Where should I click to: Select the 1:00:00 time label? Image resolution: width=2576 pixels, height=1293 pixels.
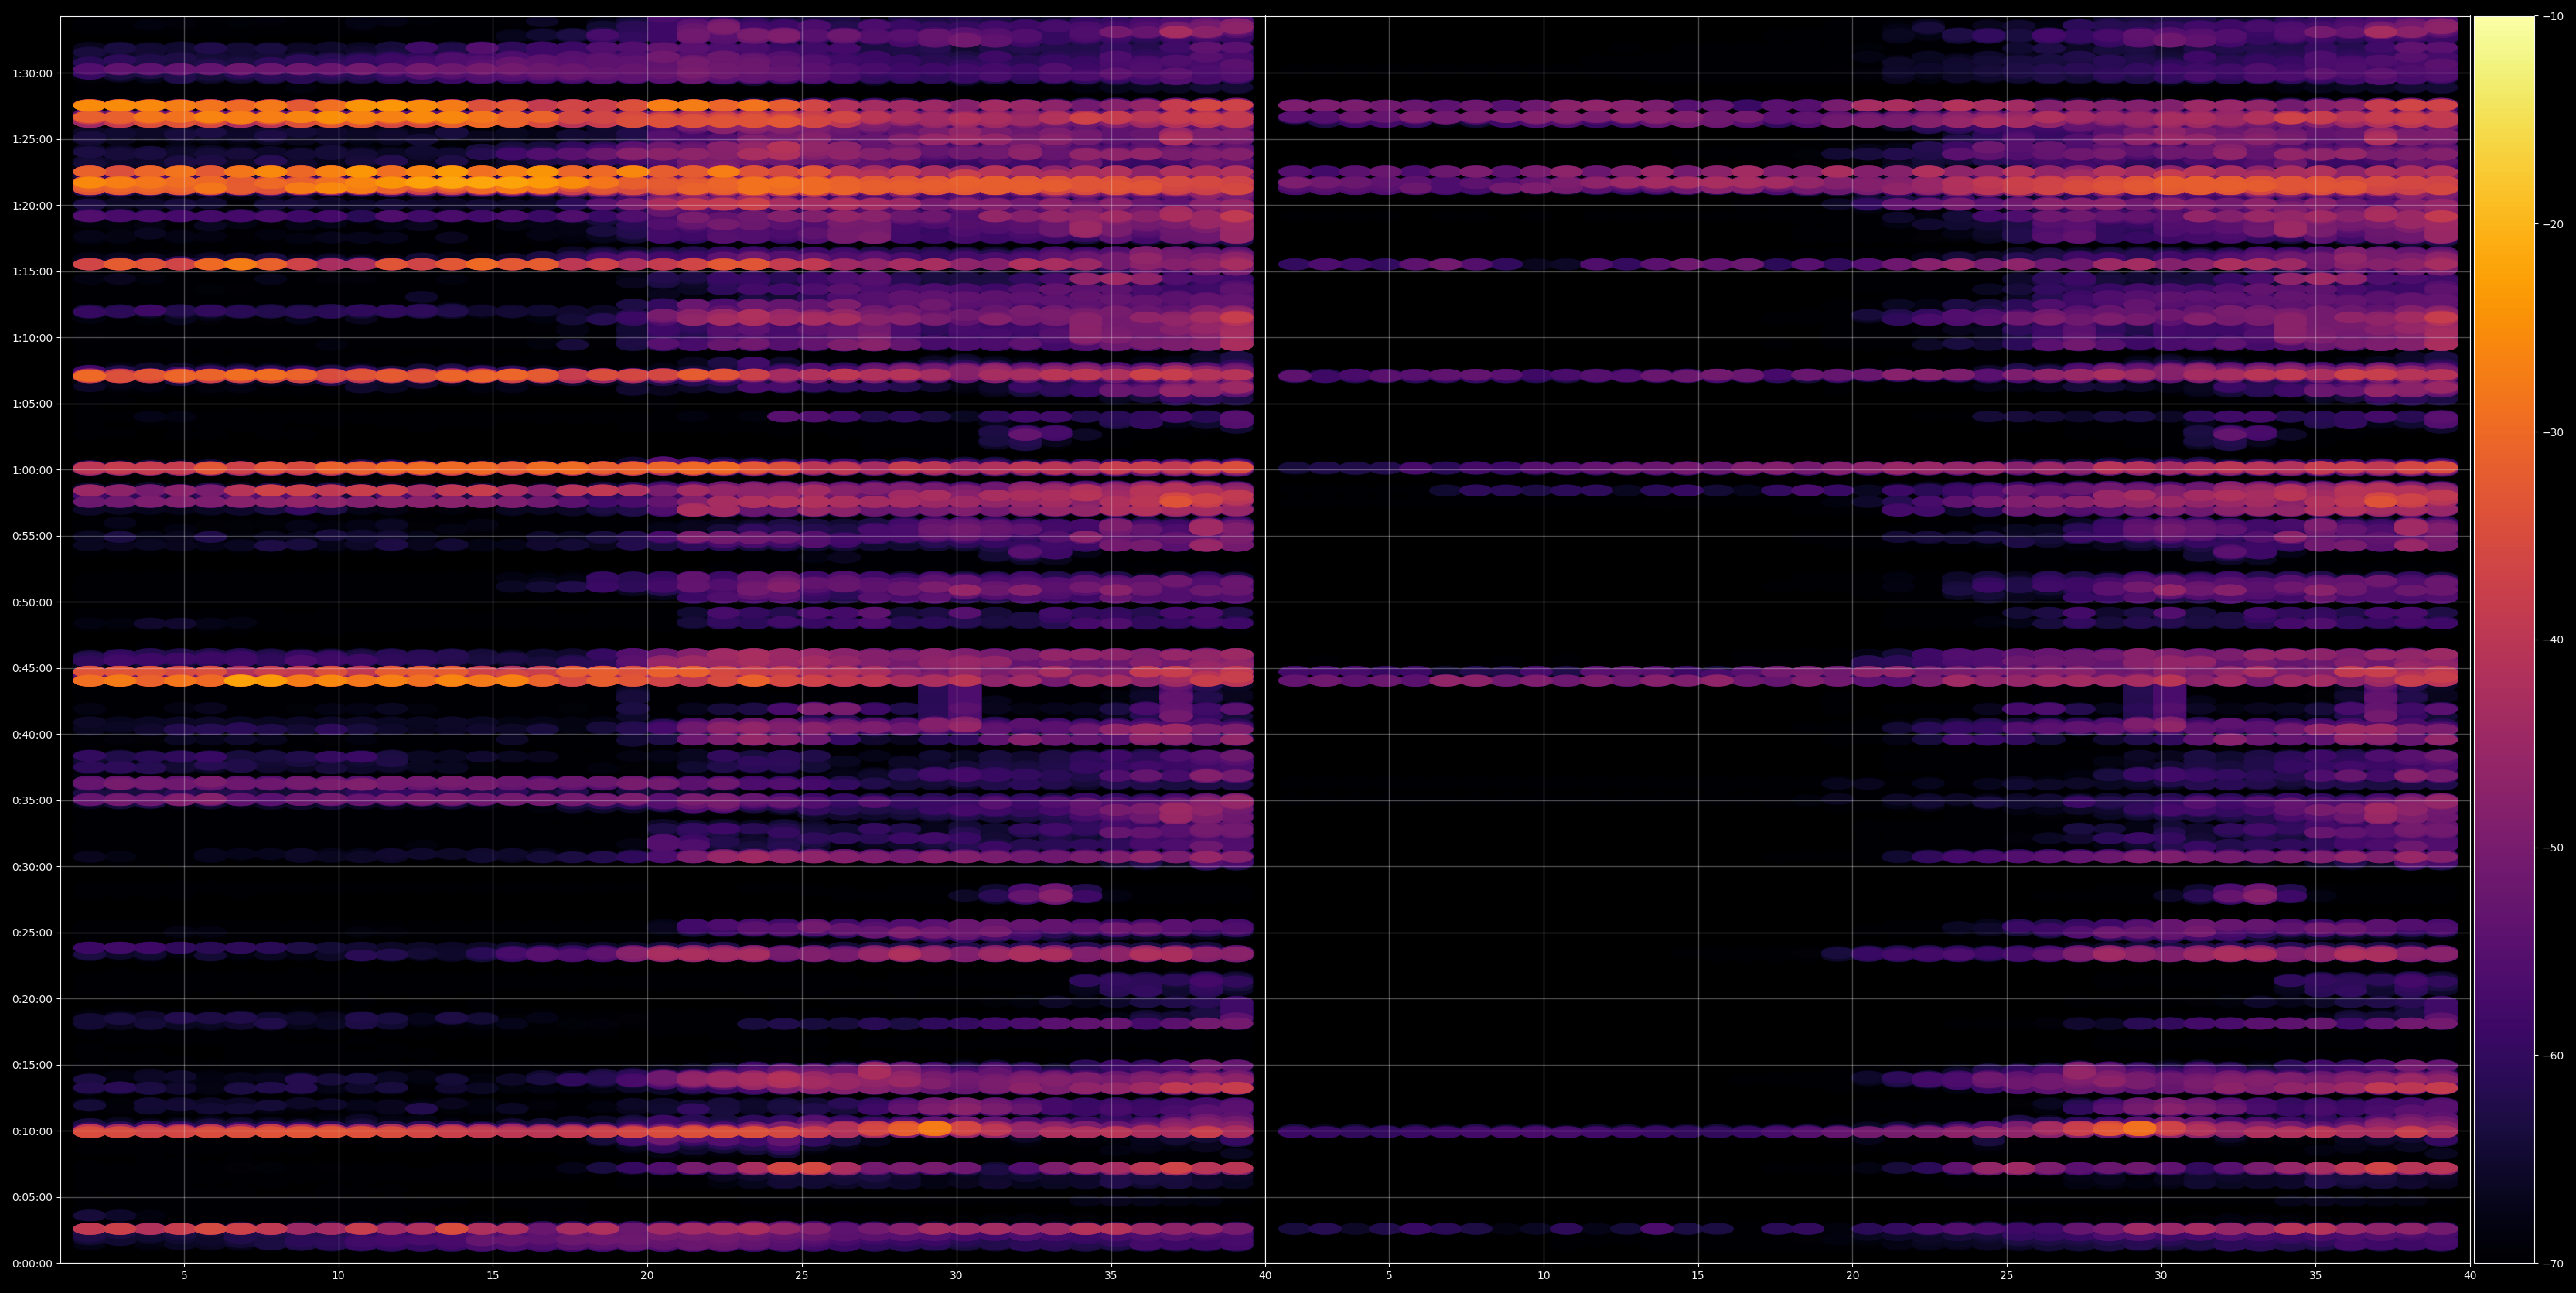[32, 470]
